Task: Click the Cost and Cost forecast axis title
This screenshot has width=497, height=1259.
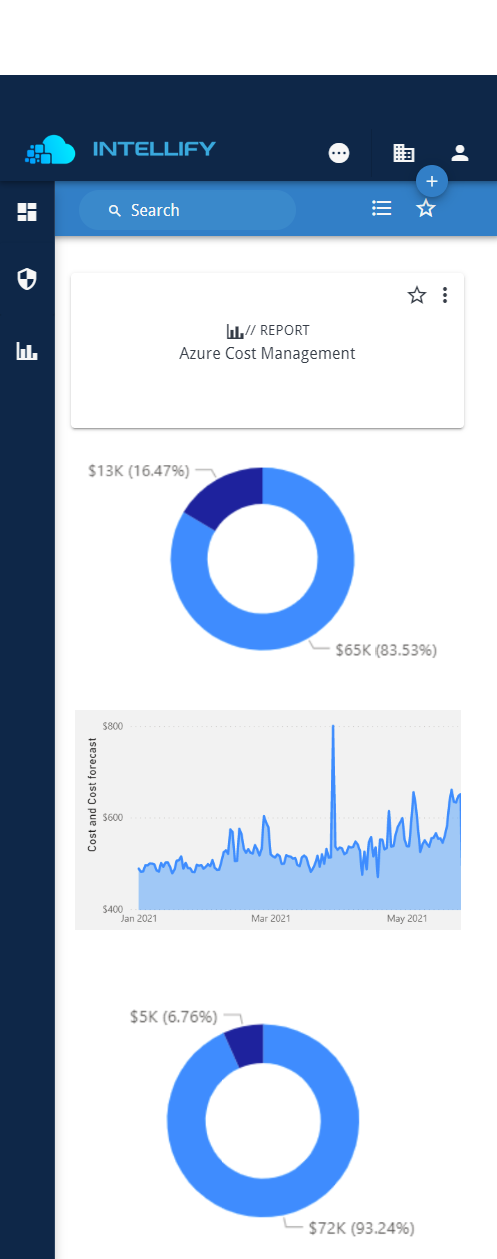Action: pos(92,795)
